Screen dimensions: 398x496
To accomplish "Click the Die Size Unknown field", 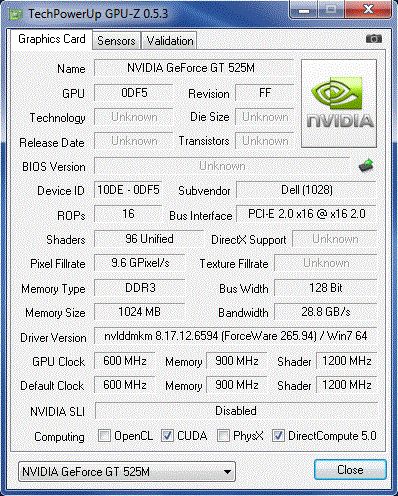I will [x=265, y=117].
